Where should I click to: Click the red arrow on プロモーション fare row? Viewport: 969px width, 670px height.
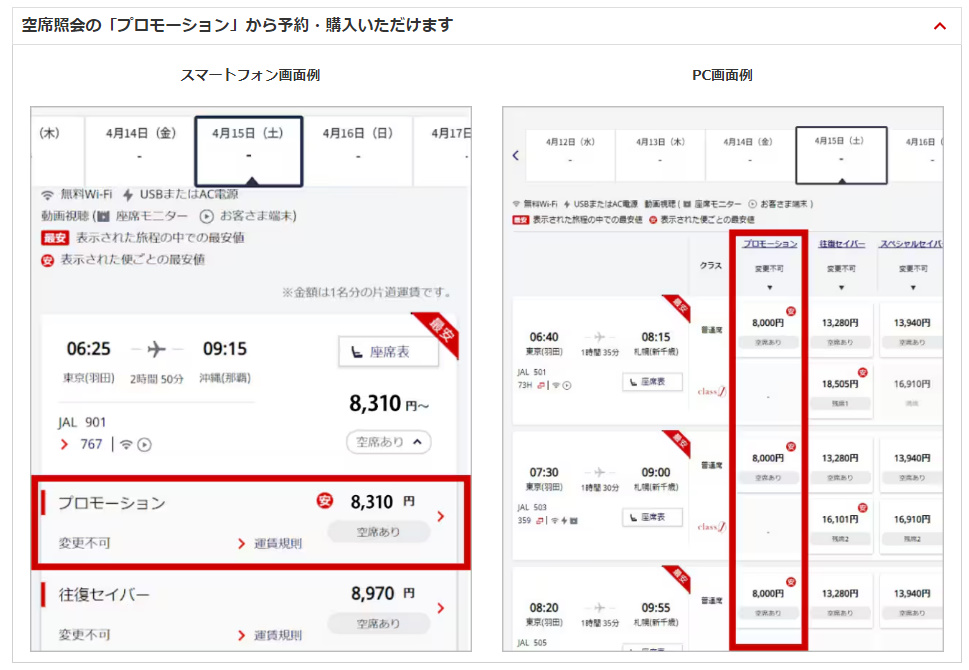tap(441, 517)
